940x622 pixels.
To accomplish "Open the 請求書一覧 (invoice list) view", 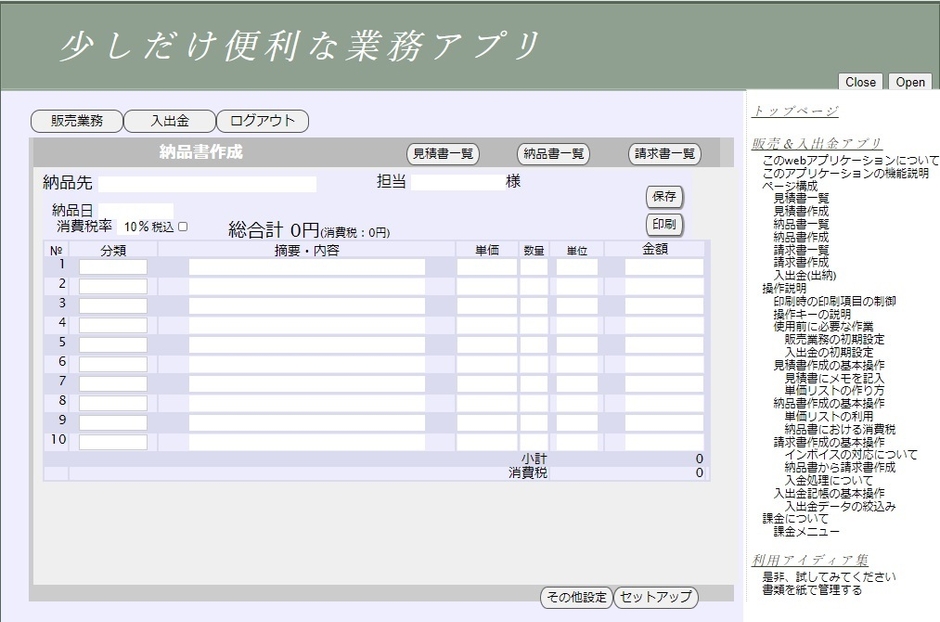I will [x=662, y=153].
